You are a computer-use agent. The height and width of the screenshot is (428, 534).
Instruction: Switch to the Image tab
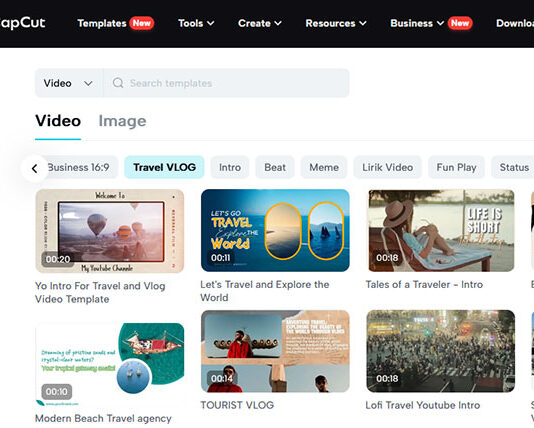[x=122, y=121]
